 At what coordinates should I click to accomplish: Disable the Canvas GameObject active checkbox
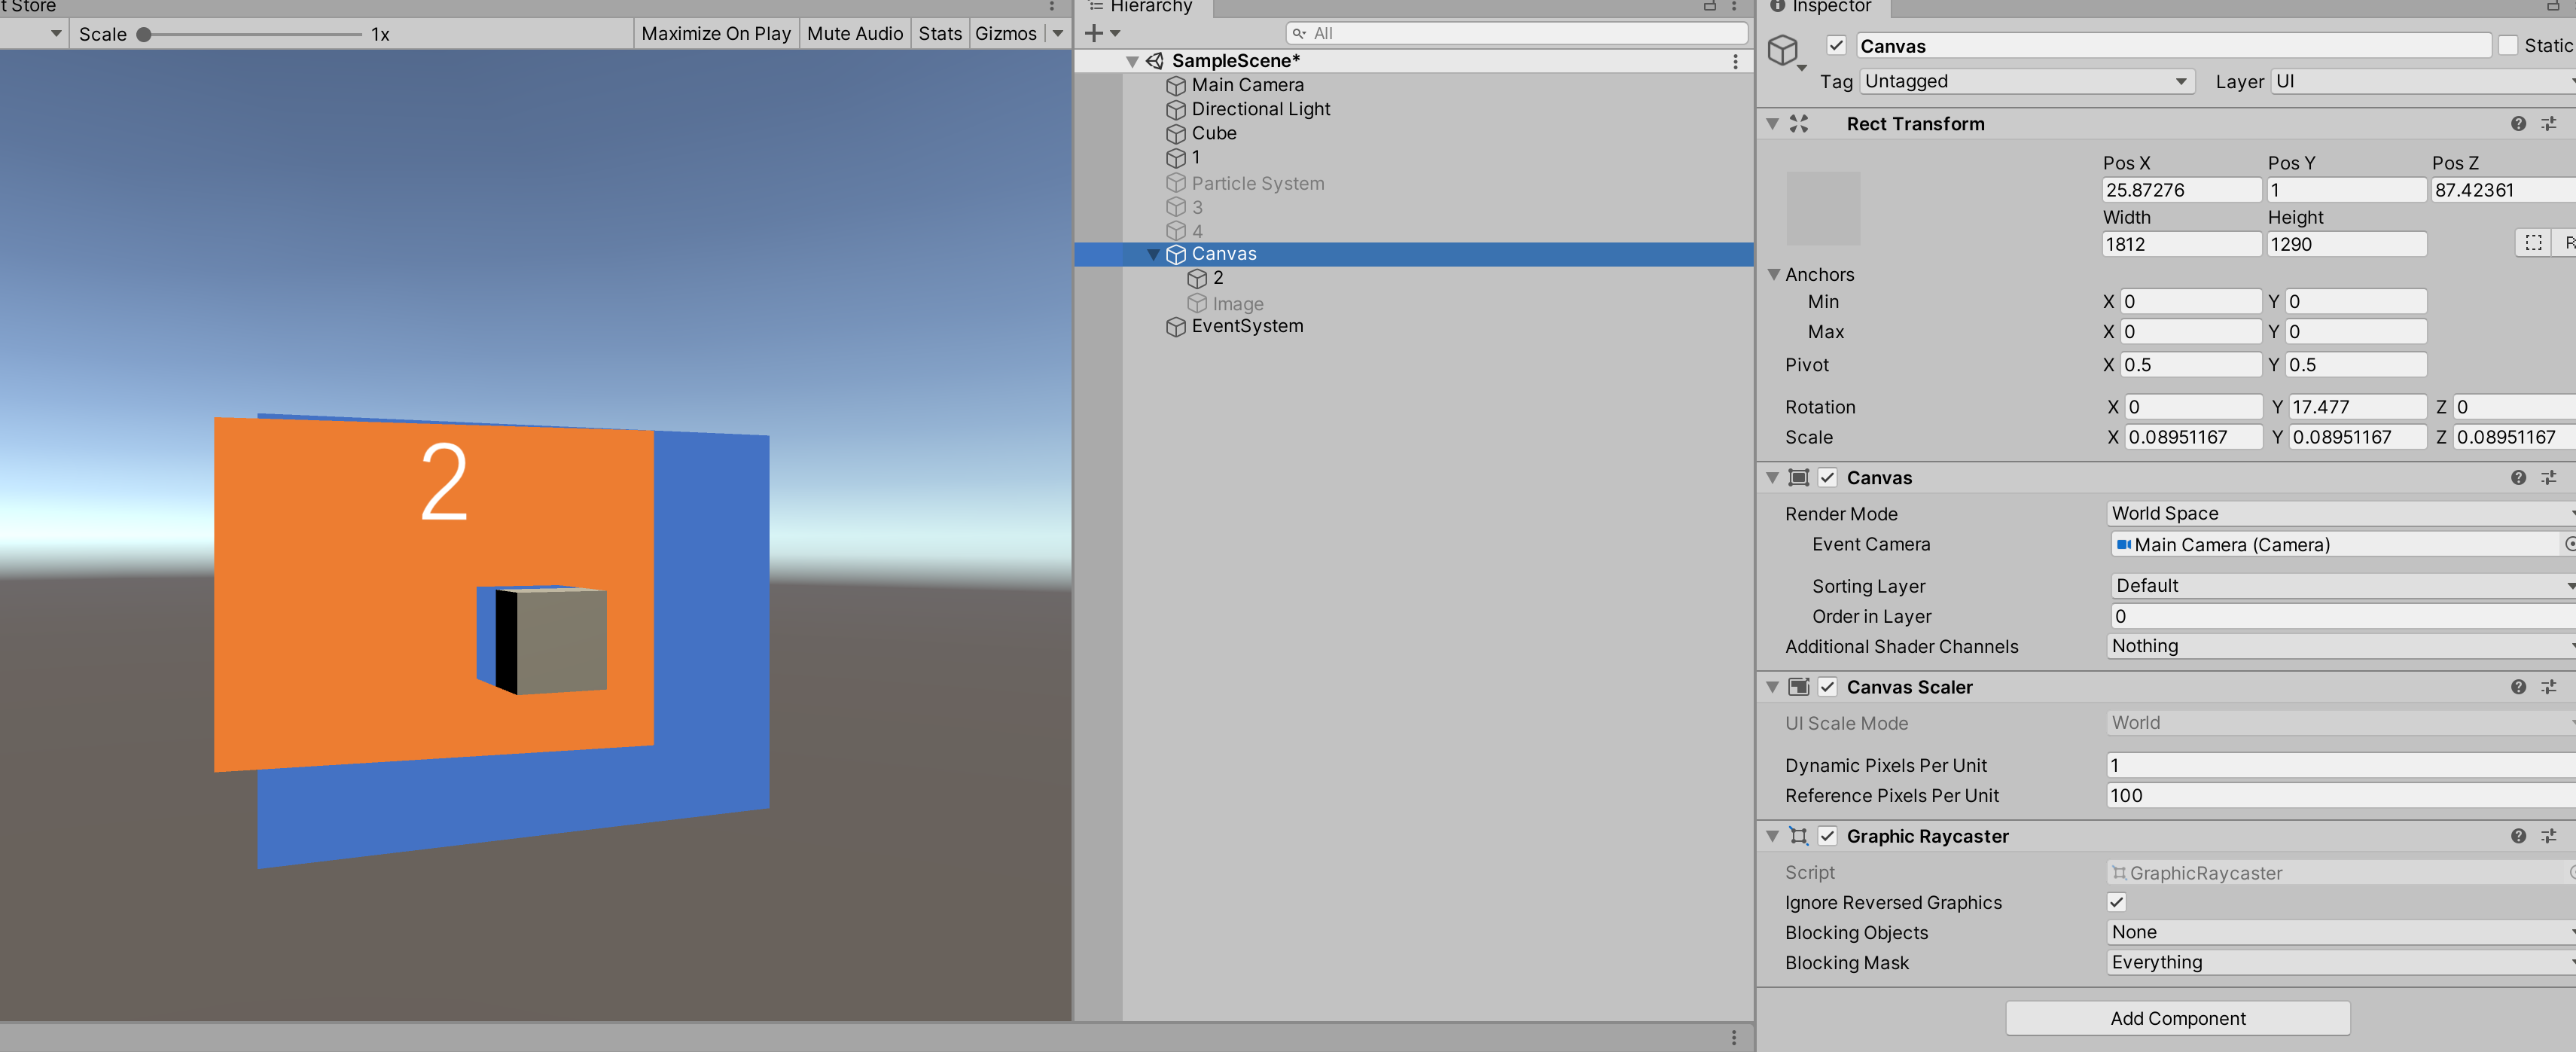(x=1836, y=46)
